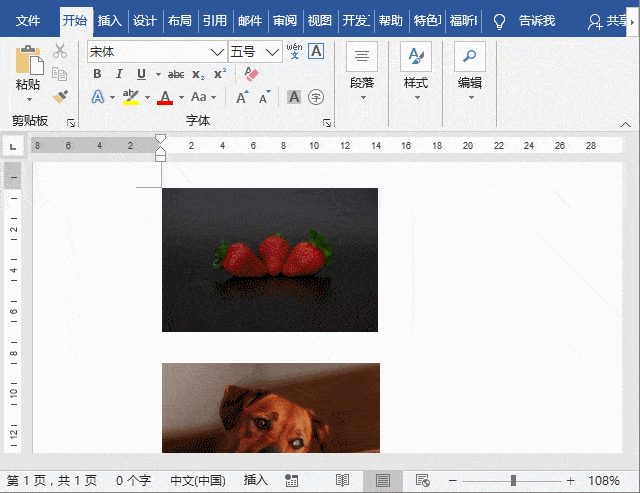Click the 粘贴 paste button
The height and width of the screenshot is (493, 640).
(x=28, y=72)
